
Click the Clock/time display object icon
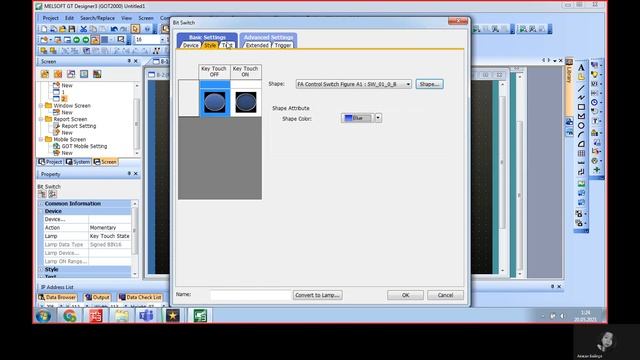pyautogui.click(x=595, y=102)
